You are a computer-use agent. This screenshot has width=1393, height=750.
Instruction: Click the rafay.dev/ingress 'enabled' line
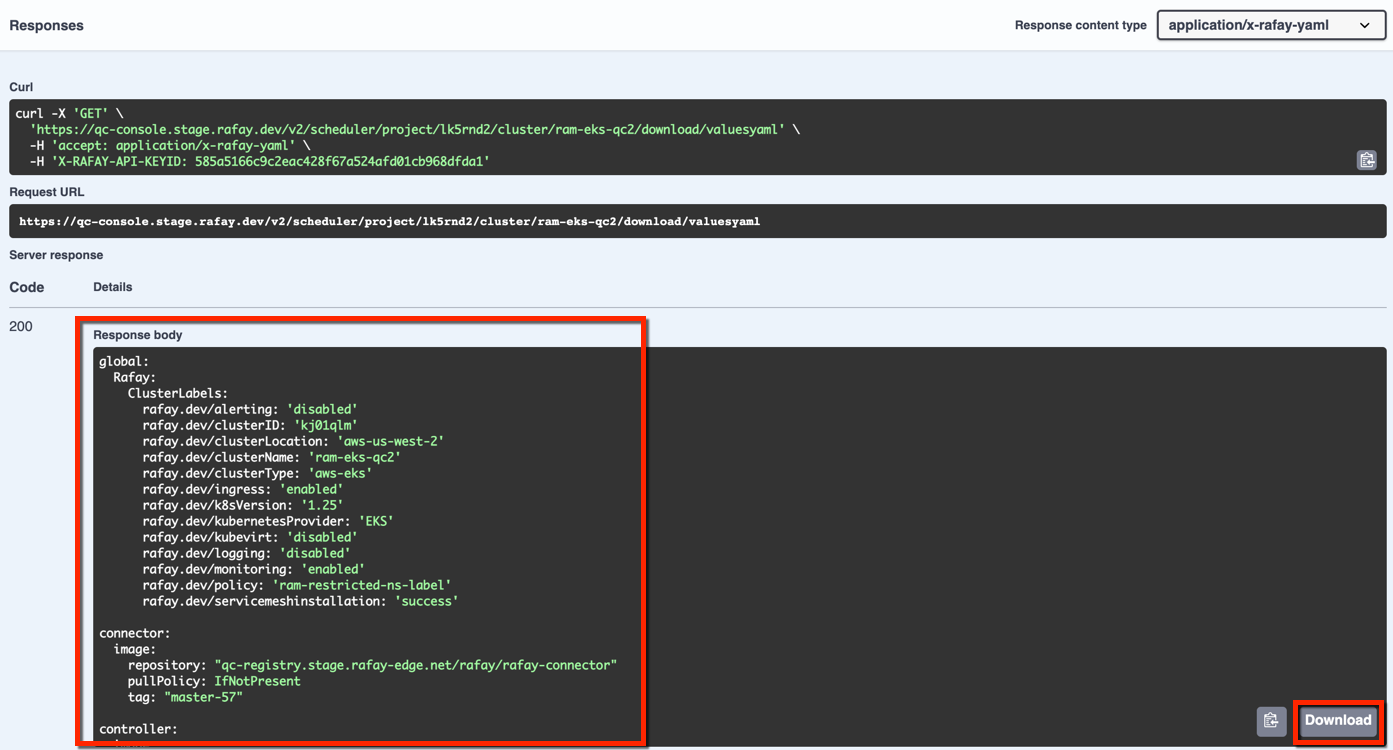click(x=243, y=490)
